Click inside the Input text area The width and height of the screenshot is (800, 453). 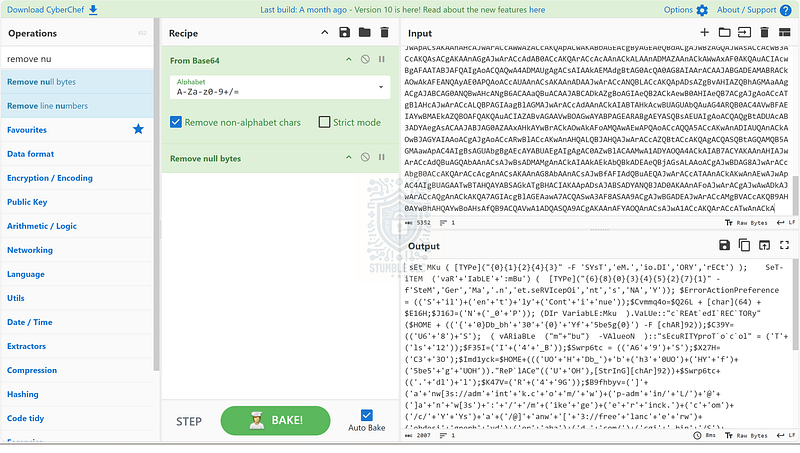[x=596, y=131]
